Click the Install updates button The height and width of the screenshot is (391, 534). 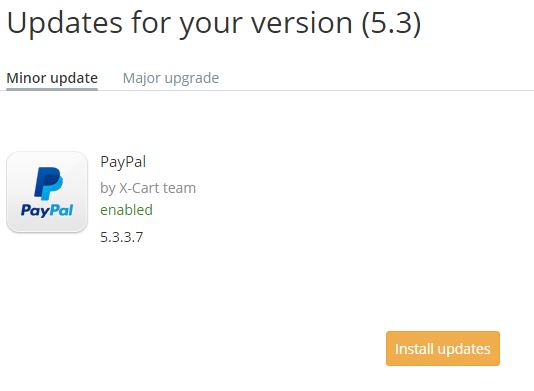tap(443, 348)
